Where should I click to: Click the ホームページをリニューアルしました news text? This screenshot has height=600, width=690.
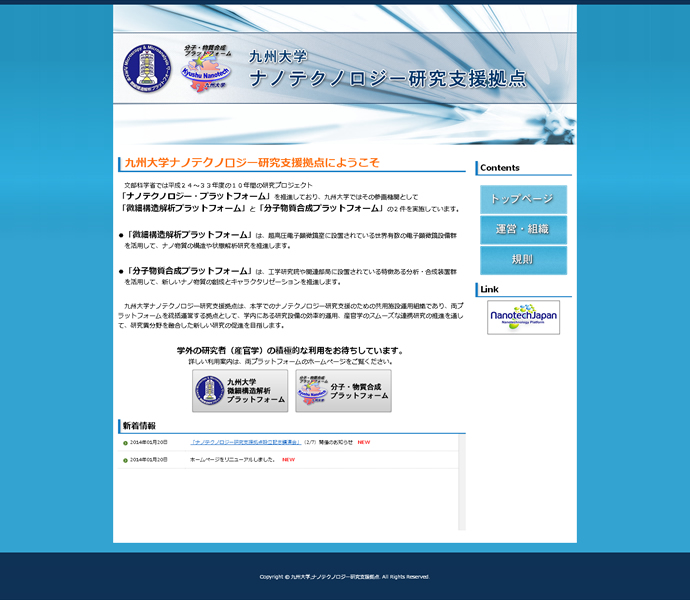(232, 460)
